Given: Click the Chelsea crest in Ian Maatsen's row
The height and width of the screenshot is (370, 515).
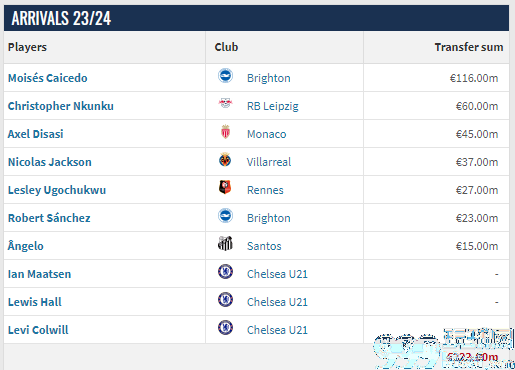Looking at the screenshot, I should point(225,272).
